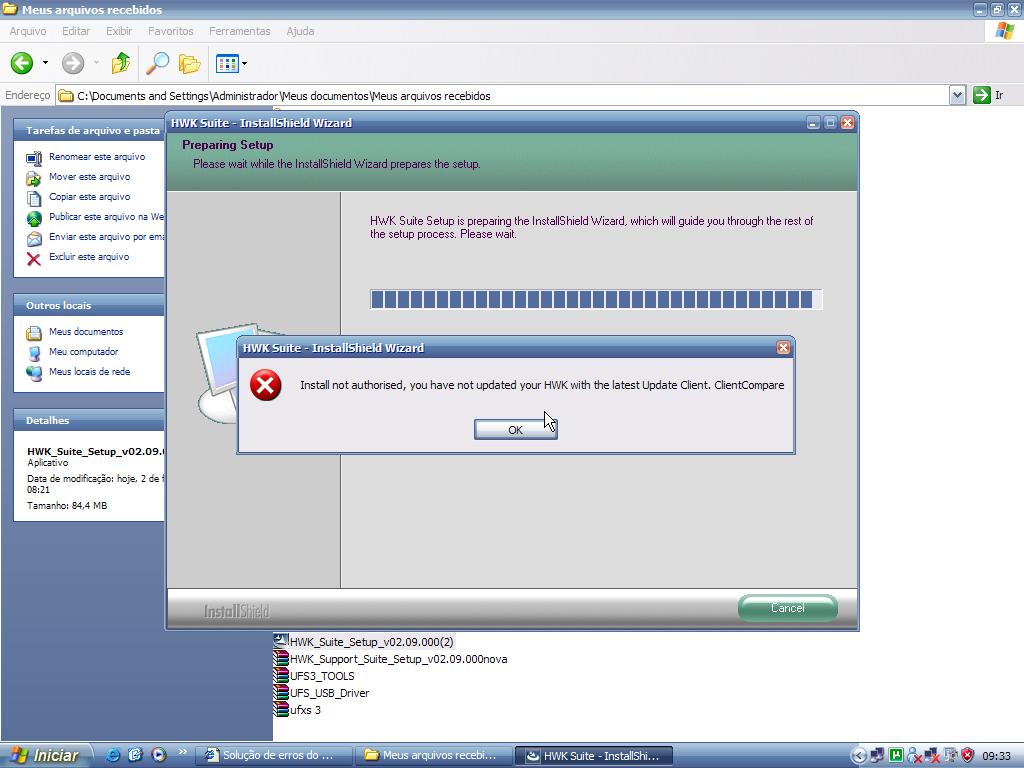Click the Meus locais de rede icon

[34, 373]
